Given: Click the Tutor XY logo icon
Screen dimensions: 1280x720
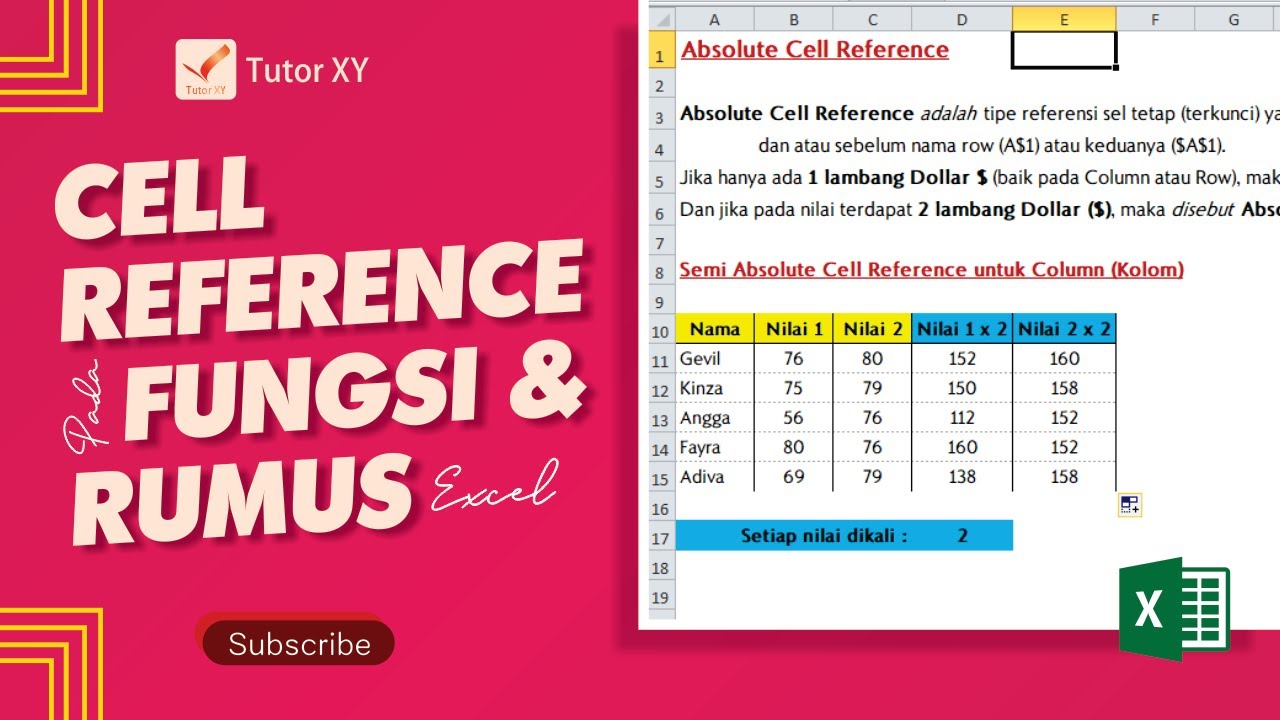Looking at the screenshot, I should (205, 70).
